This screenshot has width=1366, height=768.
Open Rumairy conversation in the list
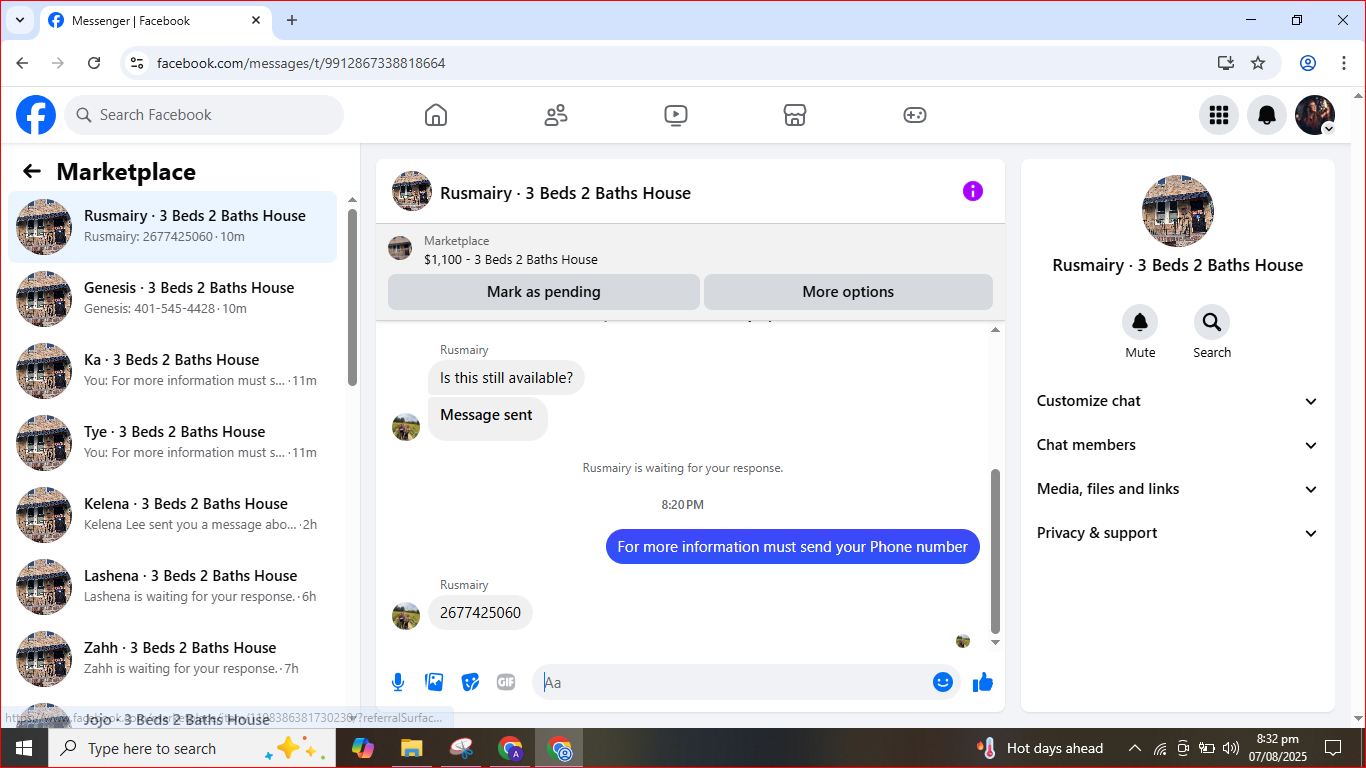pos(173,227)
